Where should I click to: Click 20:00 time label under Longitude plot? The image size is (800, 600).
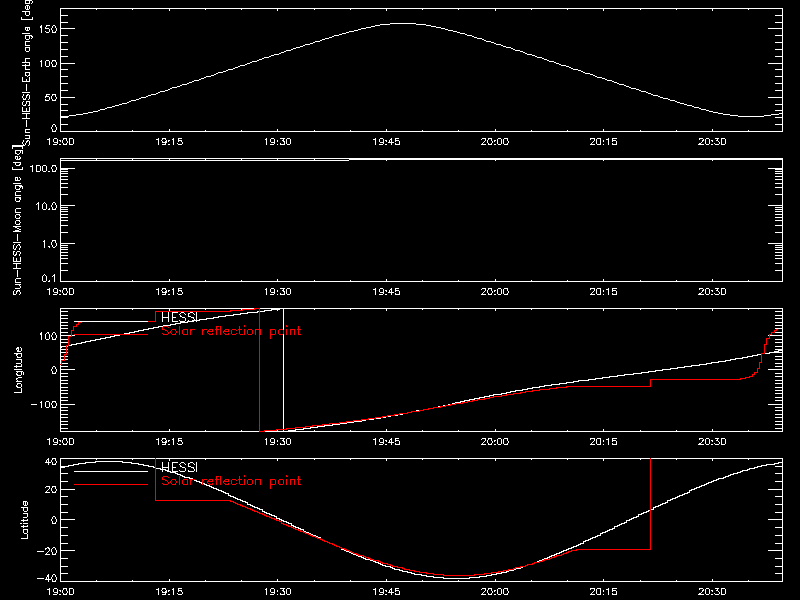pyautogui.click(x=494, y=442)
